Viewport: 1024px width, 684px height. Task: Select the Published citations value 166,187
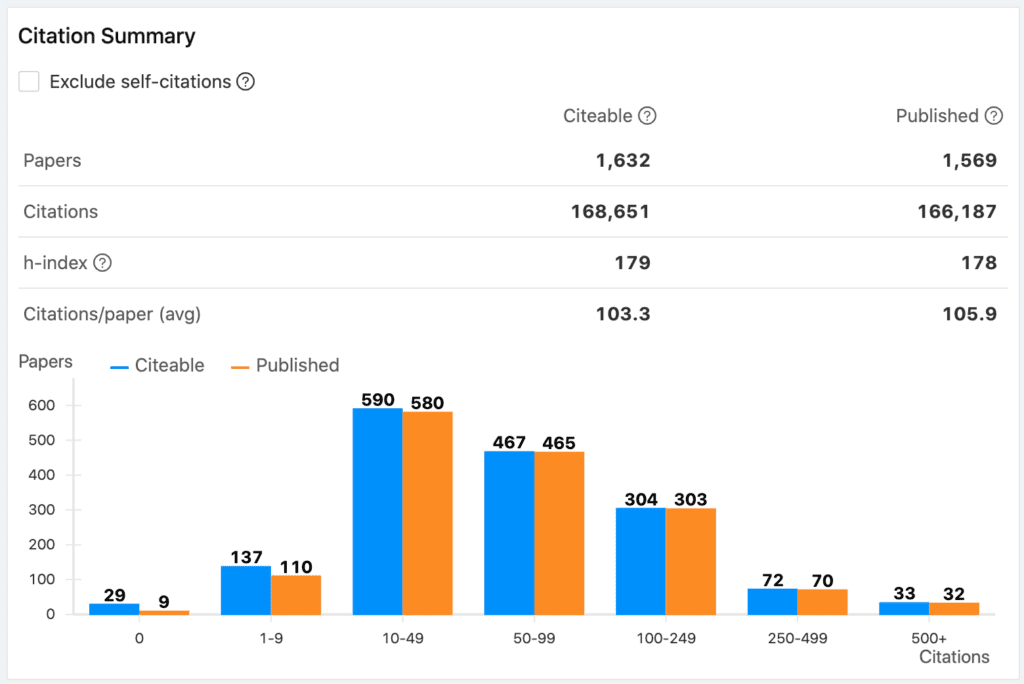coord(957,212)
